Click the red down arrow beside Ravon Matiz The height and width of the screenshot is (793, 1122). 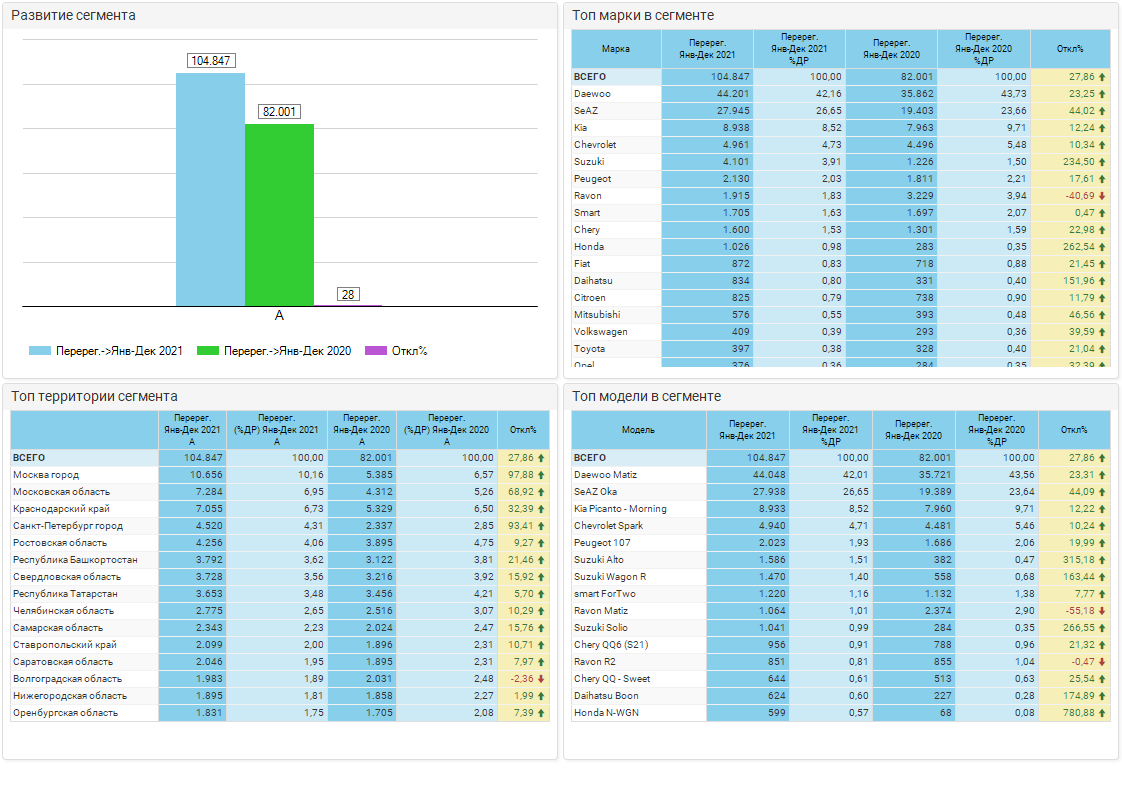1102,610
